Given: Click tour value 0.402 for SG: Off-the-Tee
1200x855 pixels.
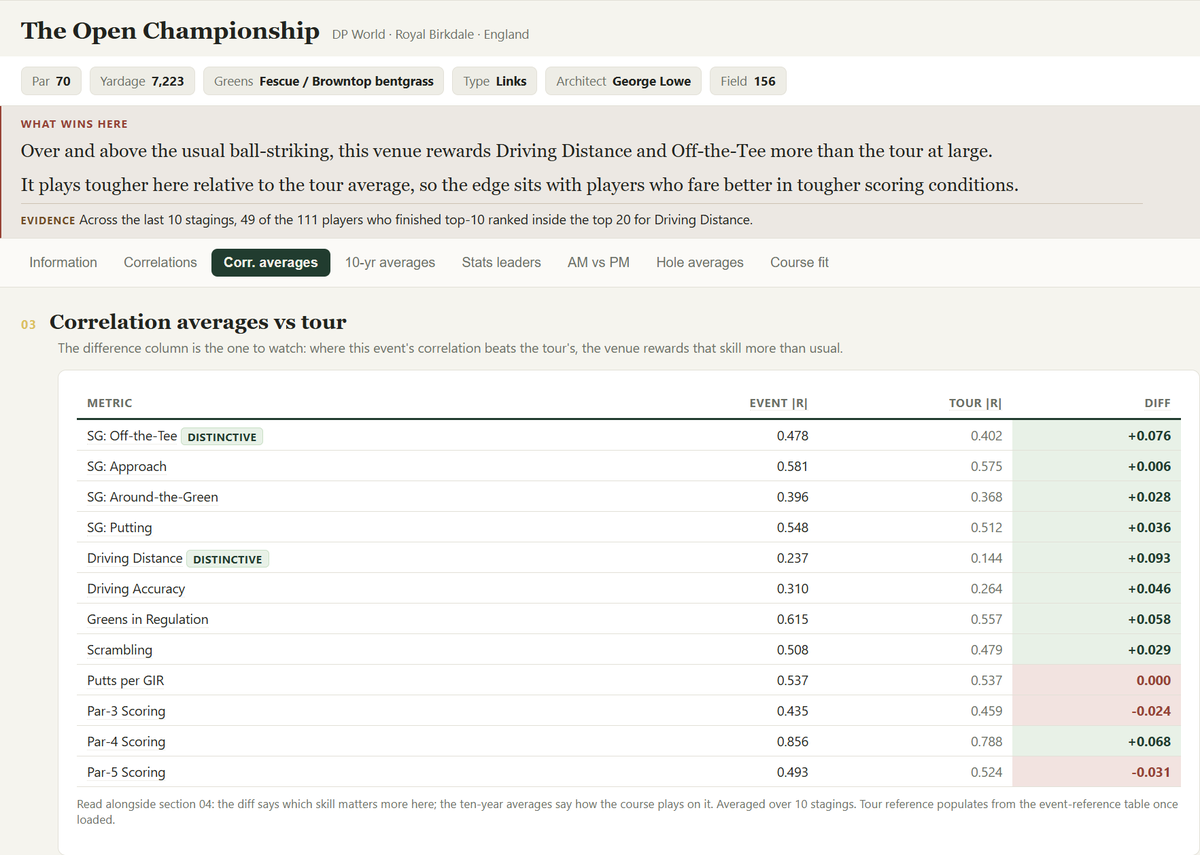Looking at the screenshot, I should [986, 436].
